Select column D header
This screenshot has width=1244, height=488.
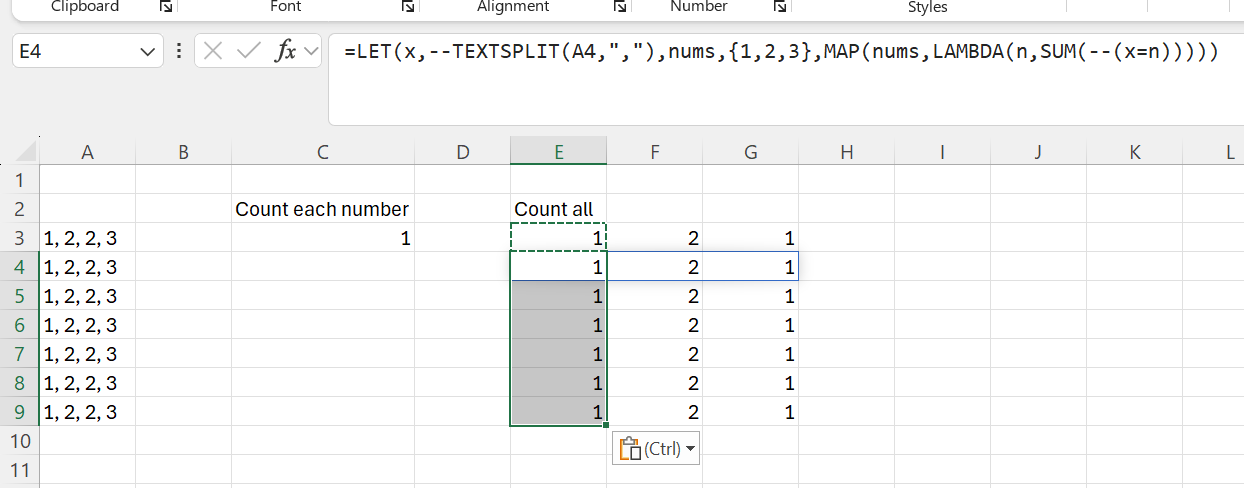coord(462,152)
